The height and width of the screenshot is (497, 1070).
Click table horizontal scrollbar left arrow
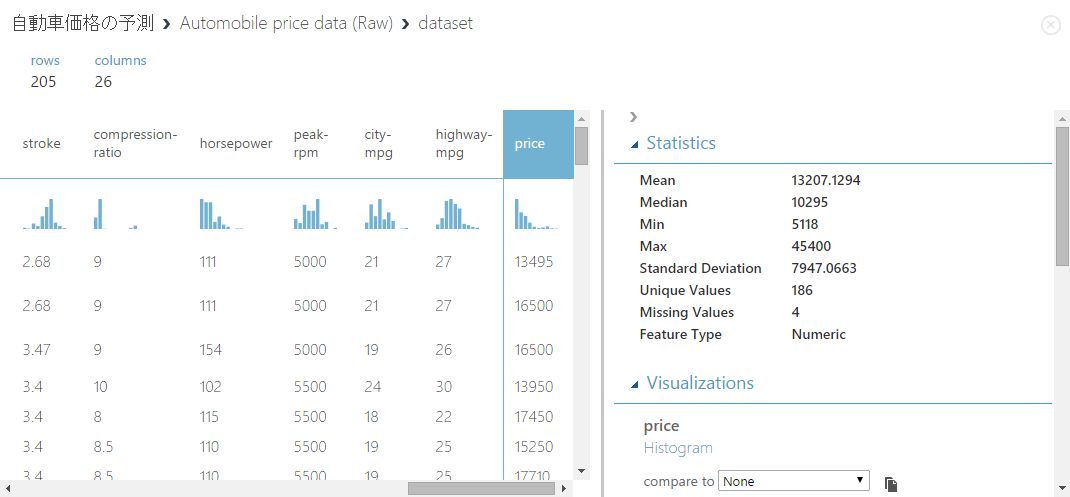pyautogui.click(x=8, y=489)
